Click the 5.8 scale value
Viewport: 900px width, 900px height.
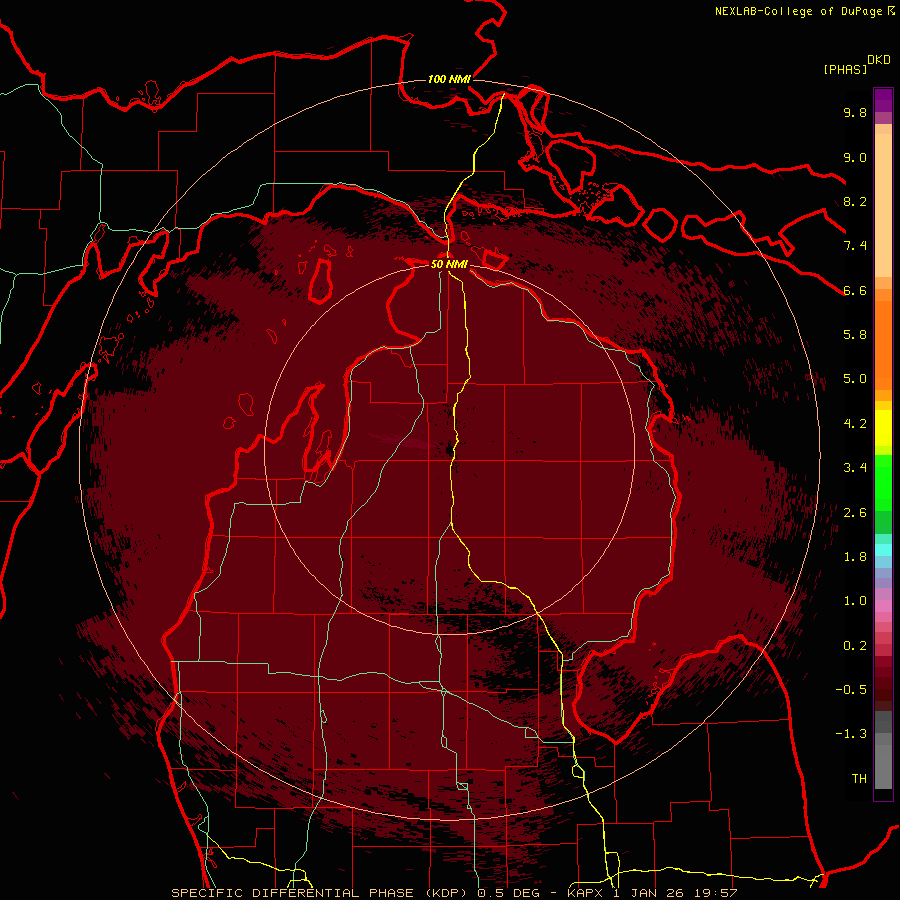pos(855,335)
